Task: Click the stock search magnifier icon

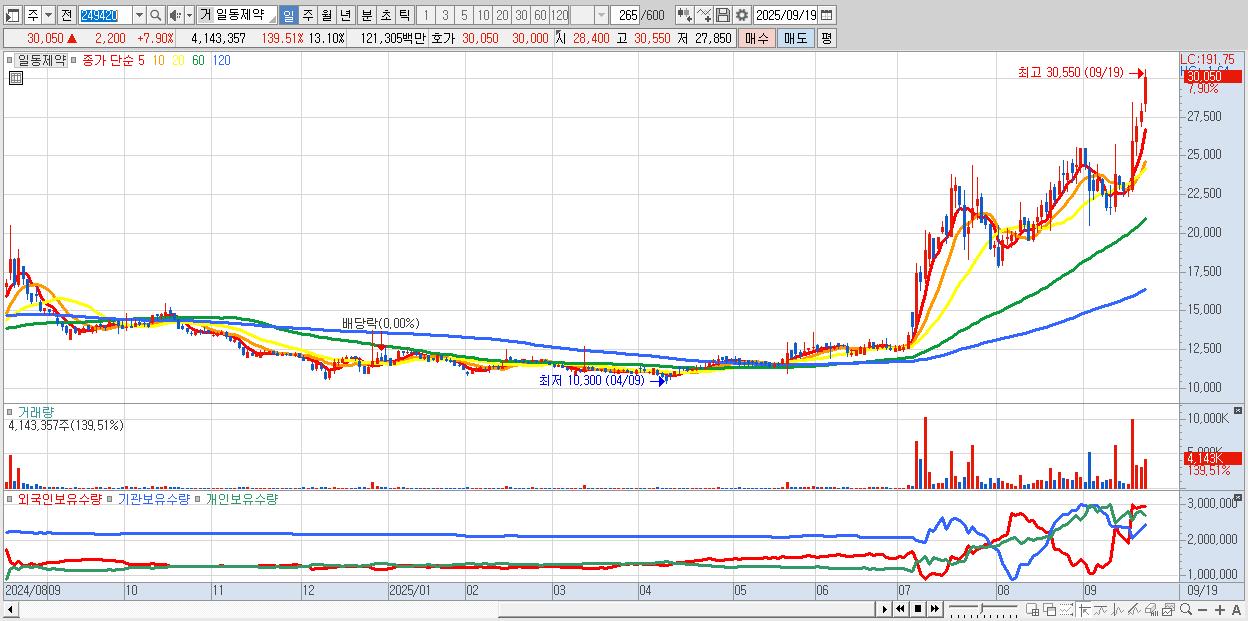Action: click(x=156, y=15)
